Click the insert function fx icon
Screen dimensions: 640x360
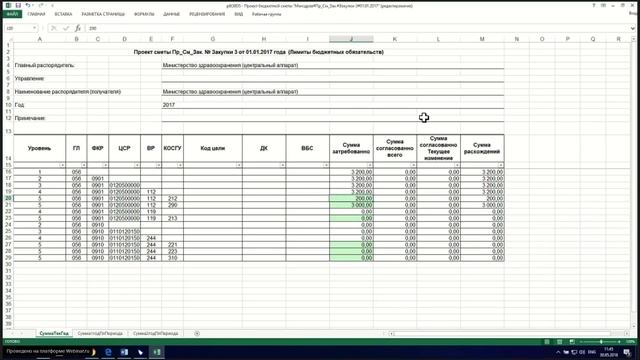78,28
